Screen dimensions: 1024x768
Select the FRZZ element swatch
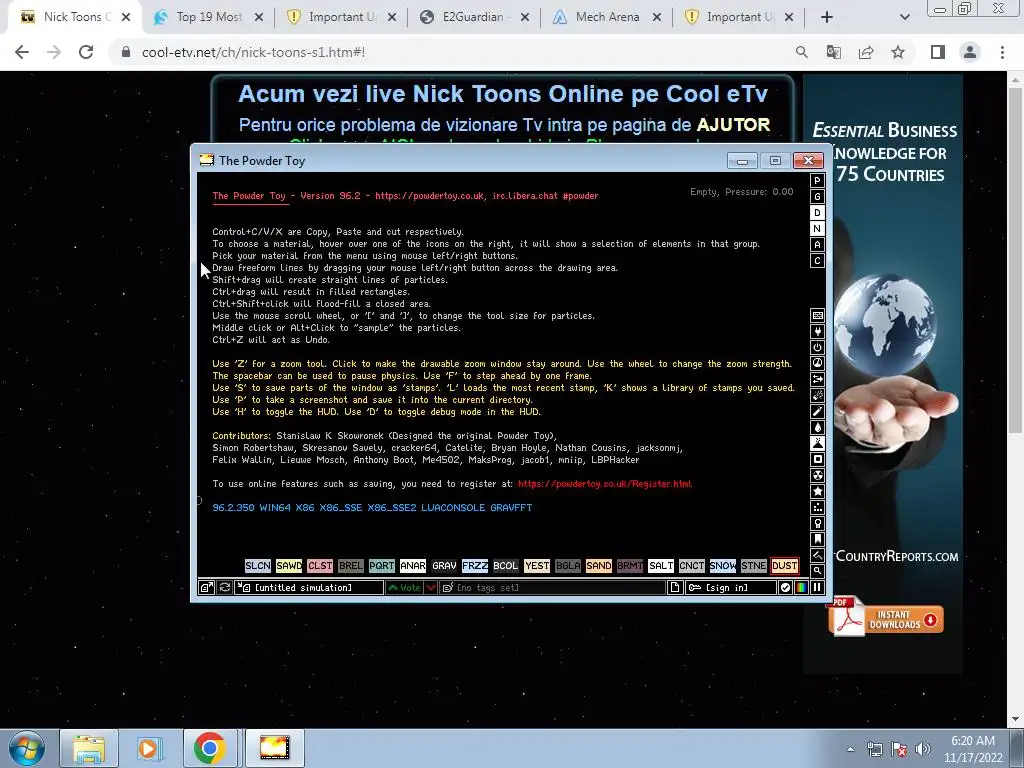475,566
